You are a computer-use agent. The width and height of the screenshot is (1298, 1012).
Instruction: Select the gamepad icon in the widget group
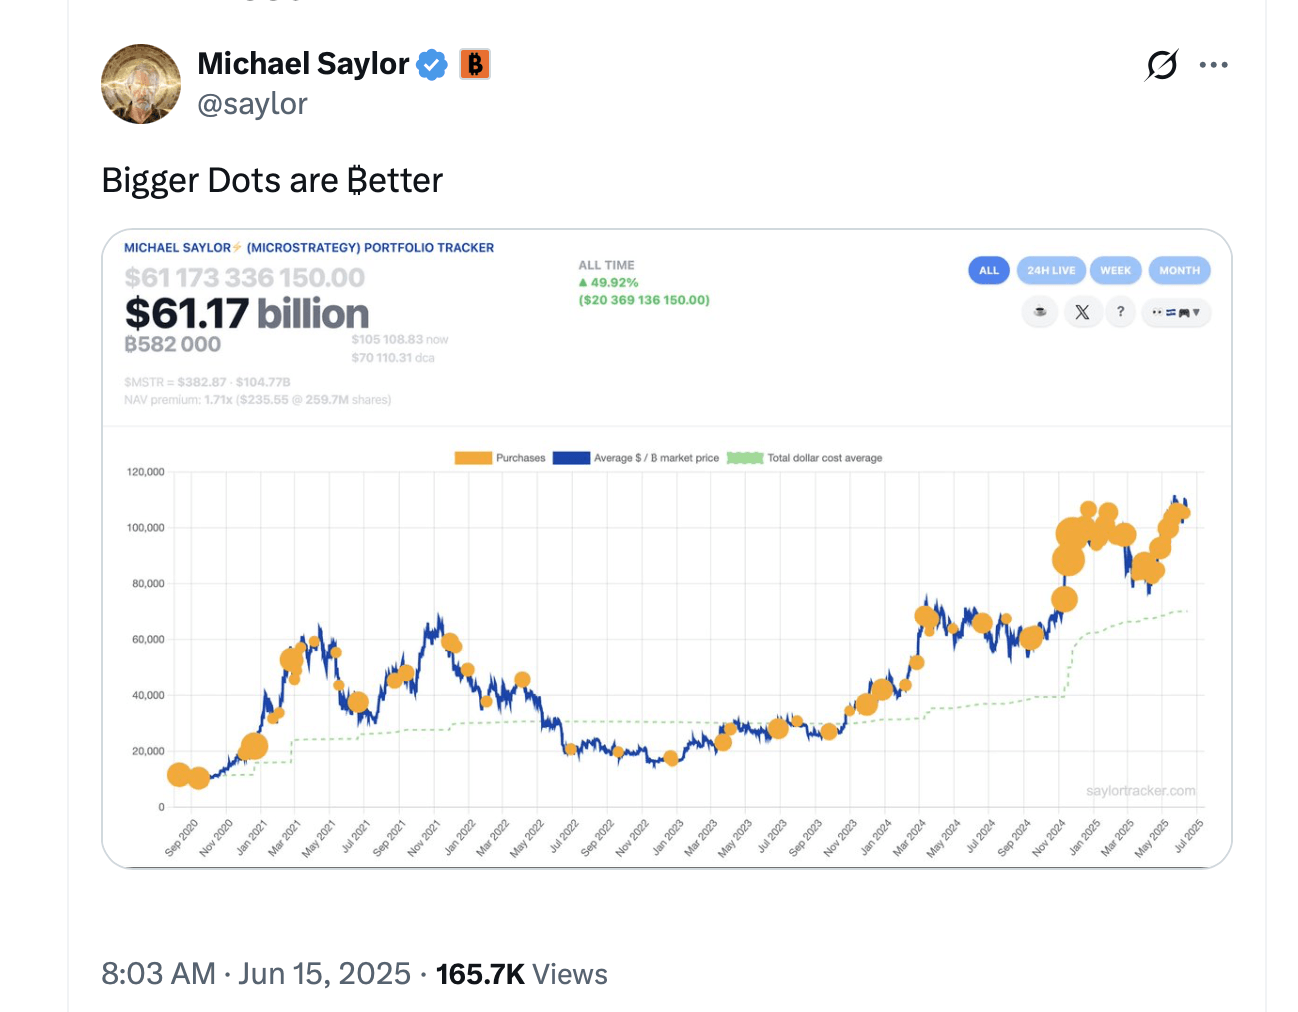click(x=1185, y=312)
